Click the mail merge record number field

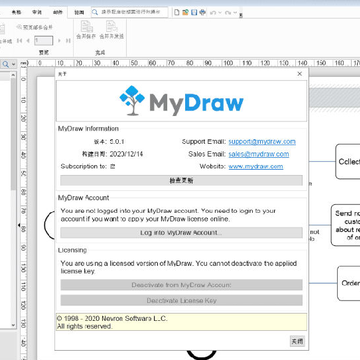[43, 41]
